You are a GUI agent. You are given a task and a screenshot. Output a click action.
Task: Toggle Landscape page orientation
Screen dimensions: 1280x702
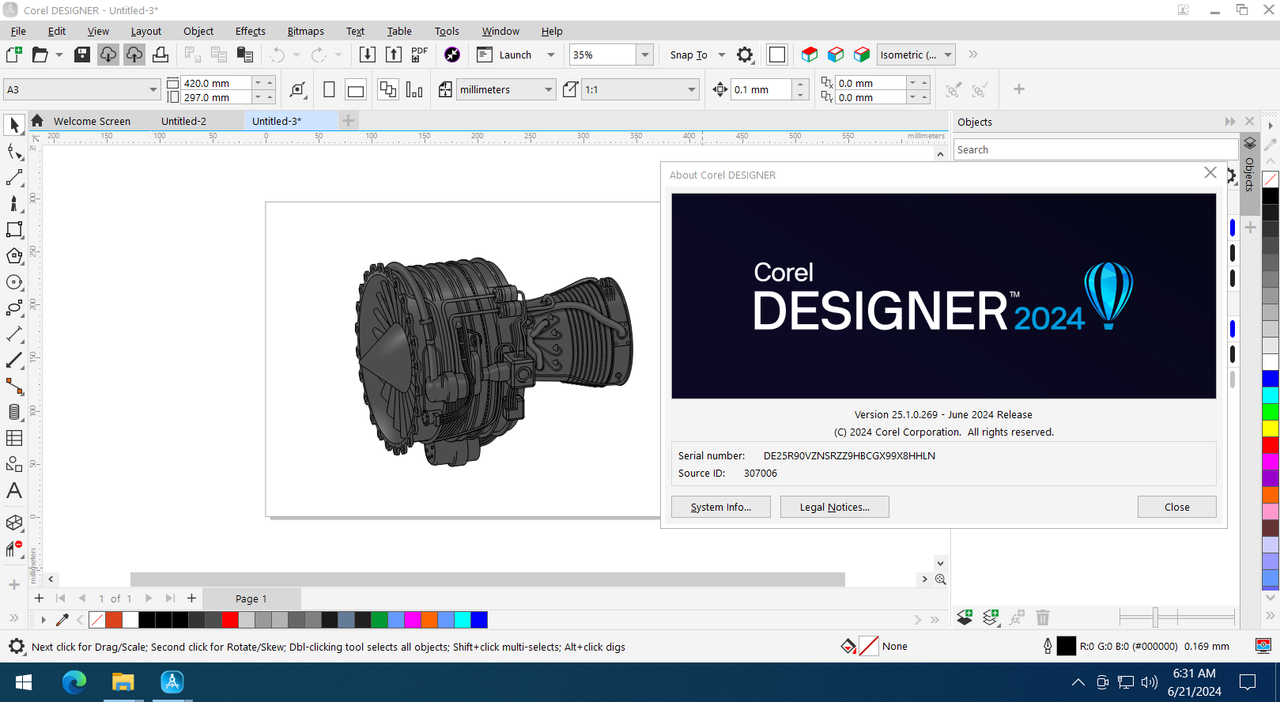356,90
